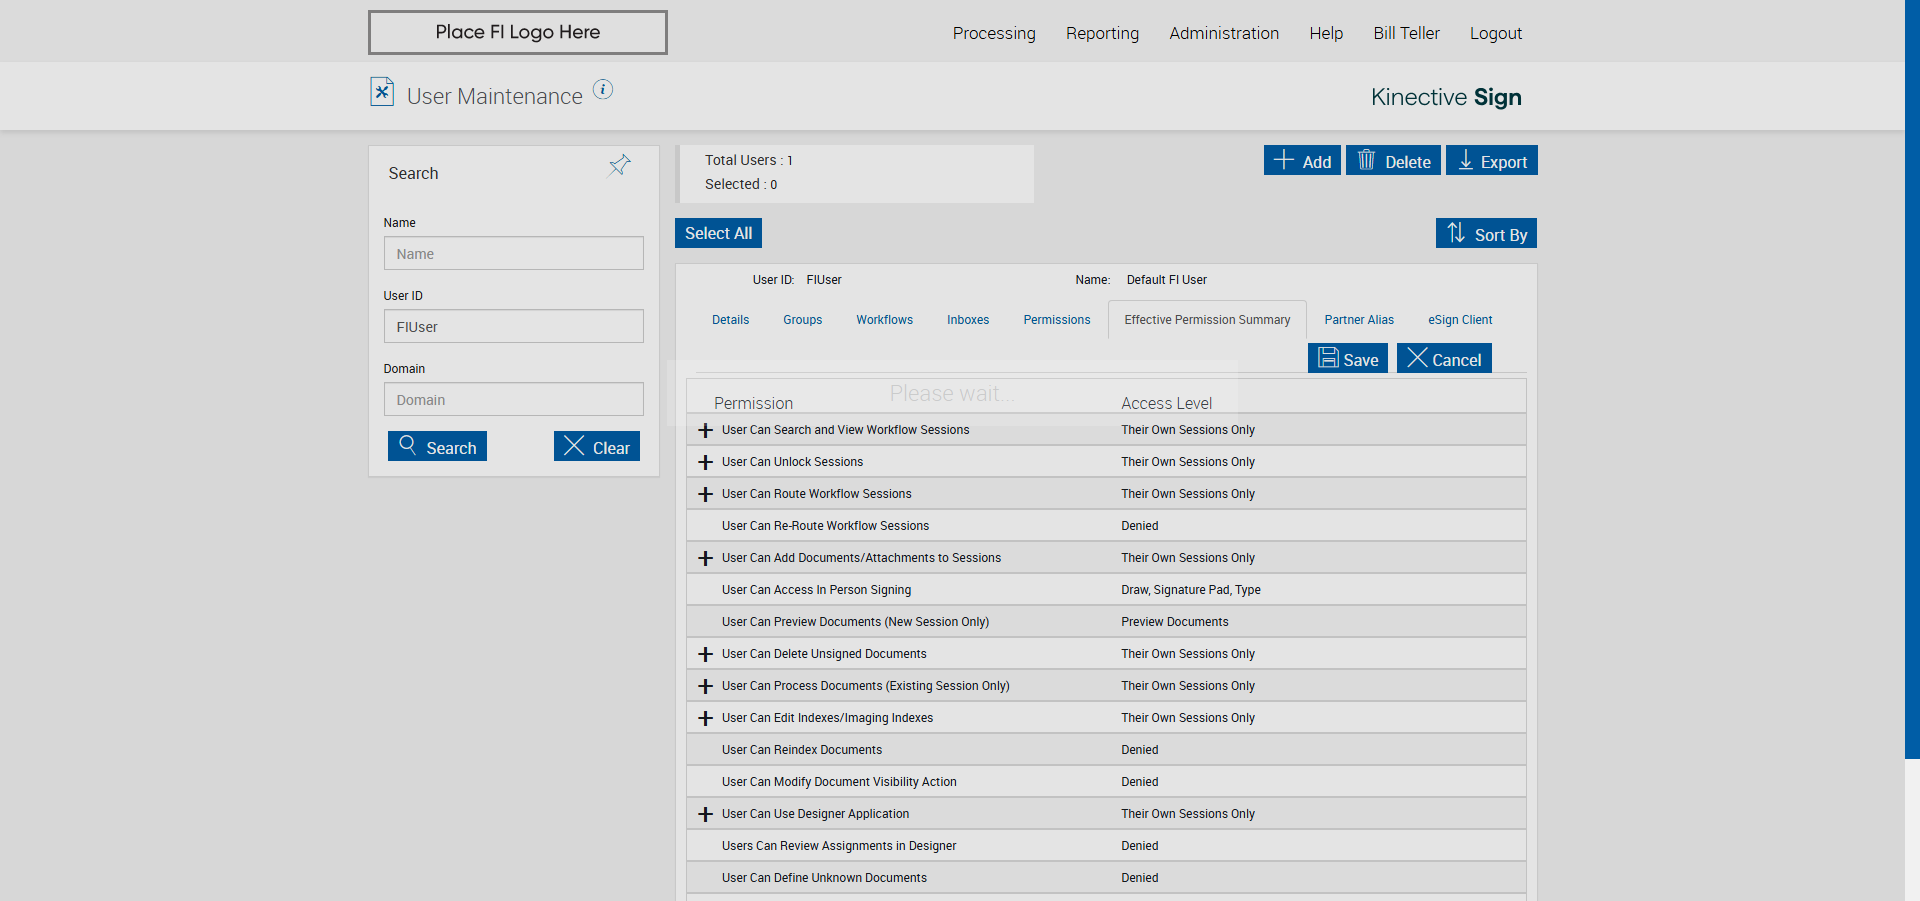Expand User Can Use Designer Application
Viewport: 1920px width, 901px height.
pos(705,814)
